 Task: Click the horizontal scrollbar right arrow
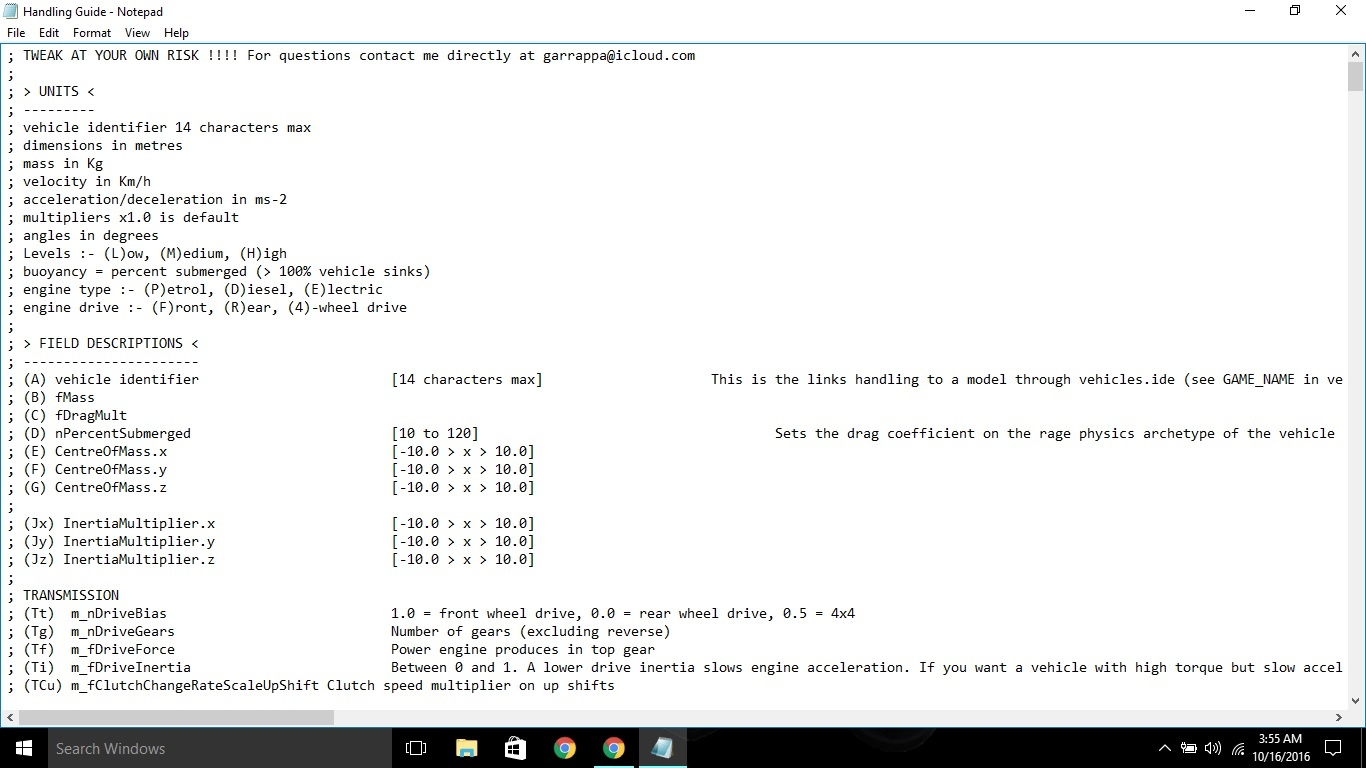1339,717
